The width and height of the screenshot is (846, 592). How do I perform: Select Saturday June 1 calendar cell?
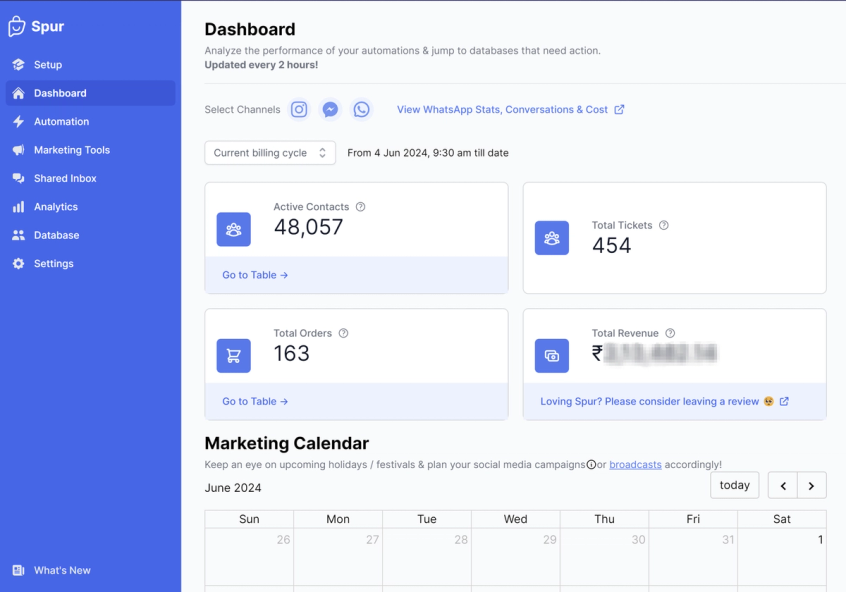782,556
